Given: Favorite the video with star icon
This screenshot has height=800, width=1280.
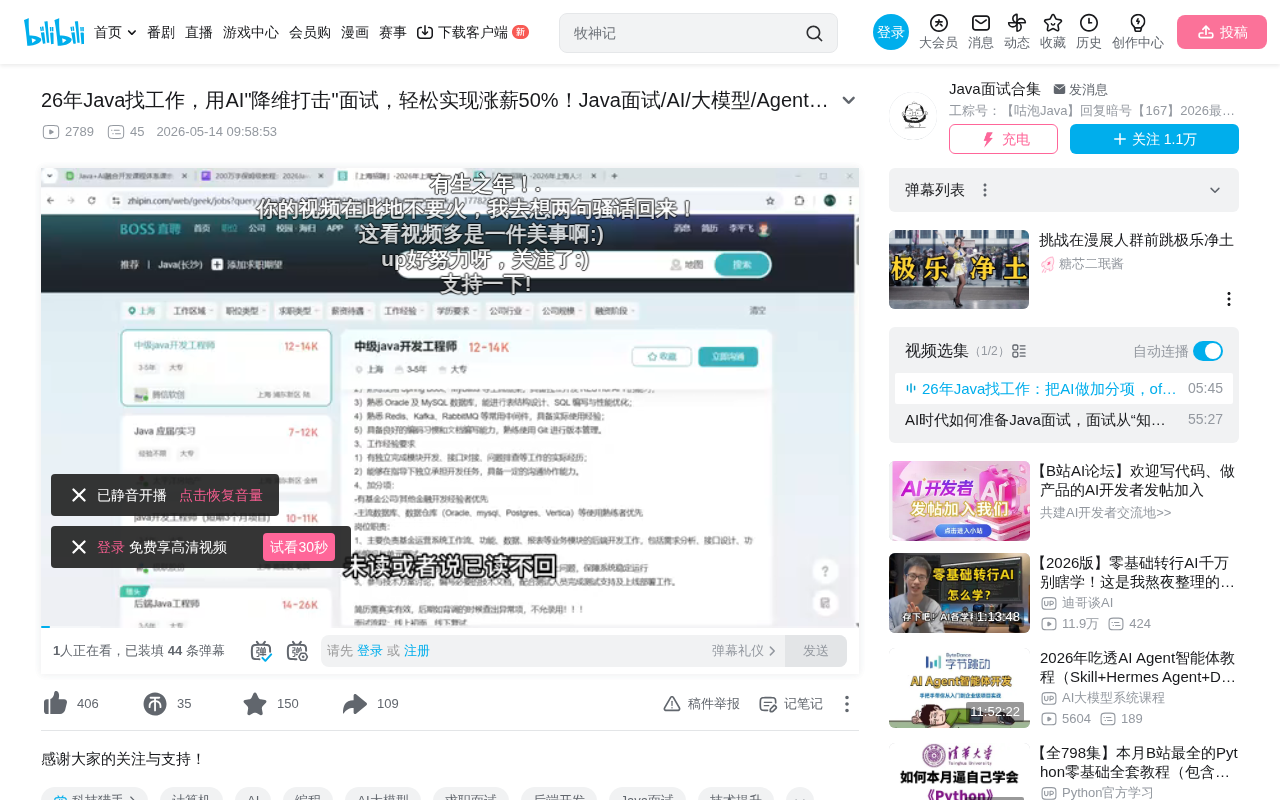Looking at the screenshot, I should 255,704.
